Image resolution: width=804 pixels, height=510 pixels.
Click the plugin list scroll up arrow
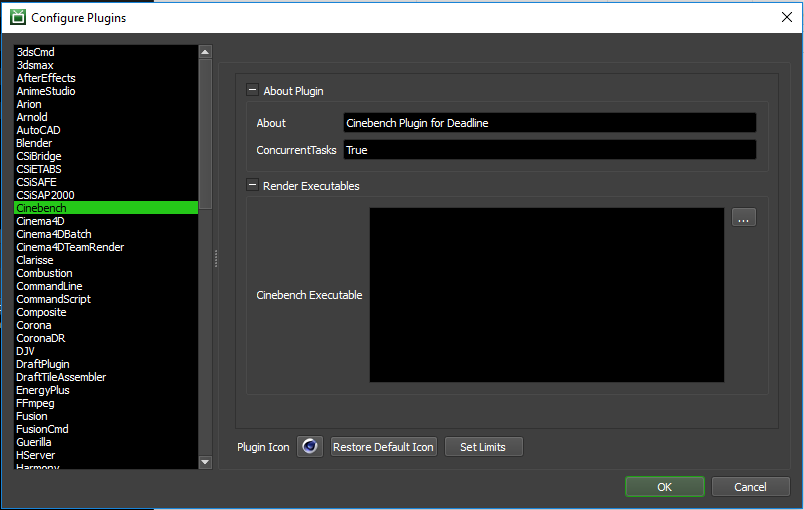(205, 52)
